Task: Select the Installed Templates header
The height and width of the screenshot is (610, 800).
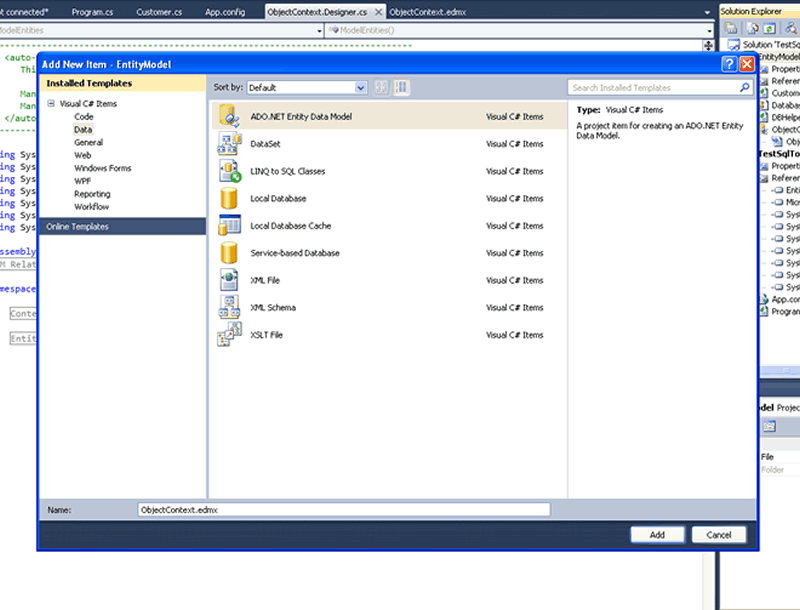Action: tap(122, 83)
